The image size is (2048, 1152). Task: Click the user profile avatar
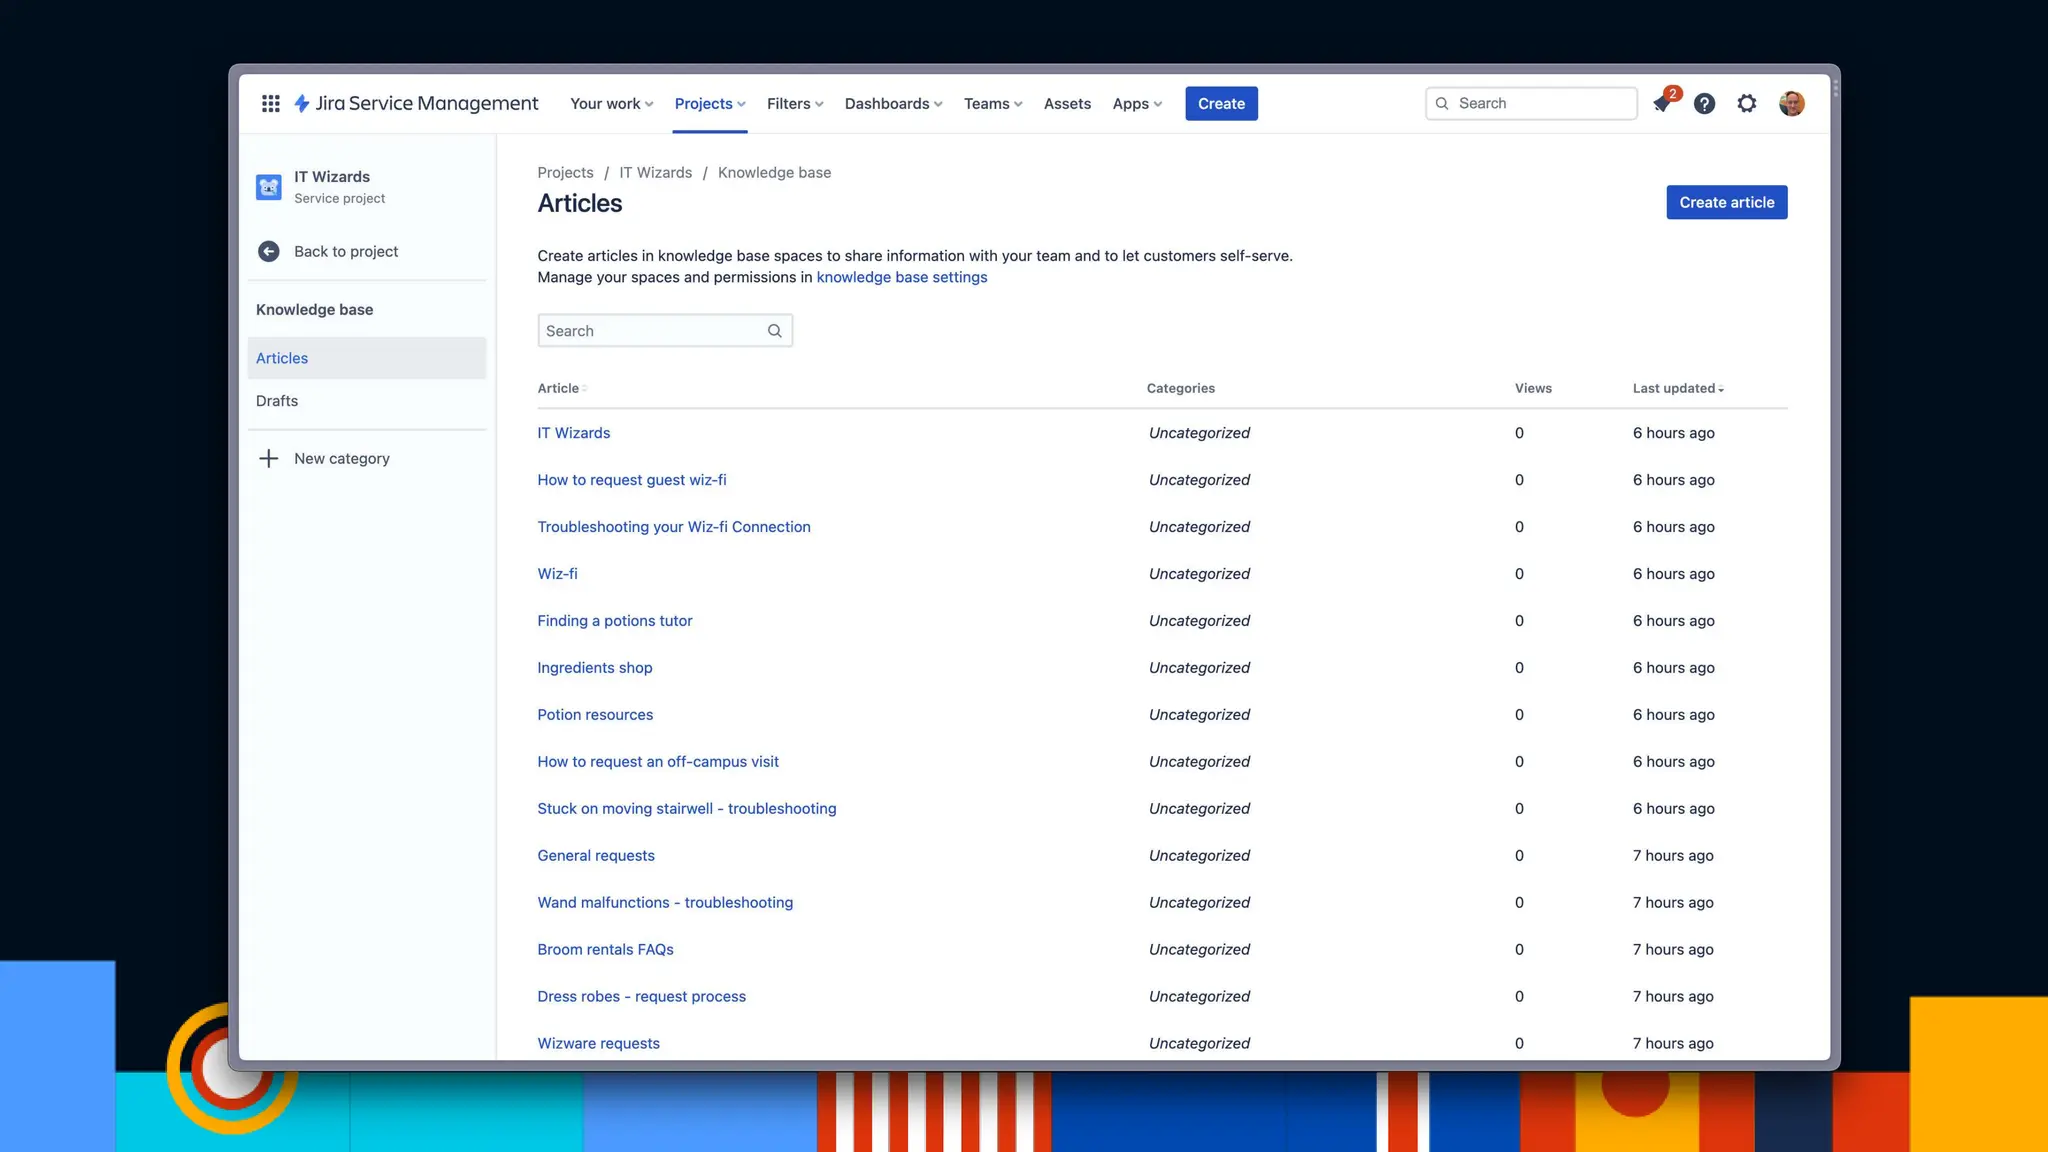click(1791, 103)
